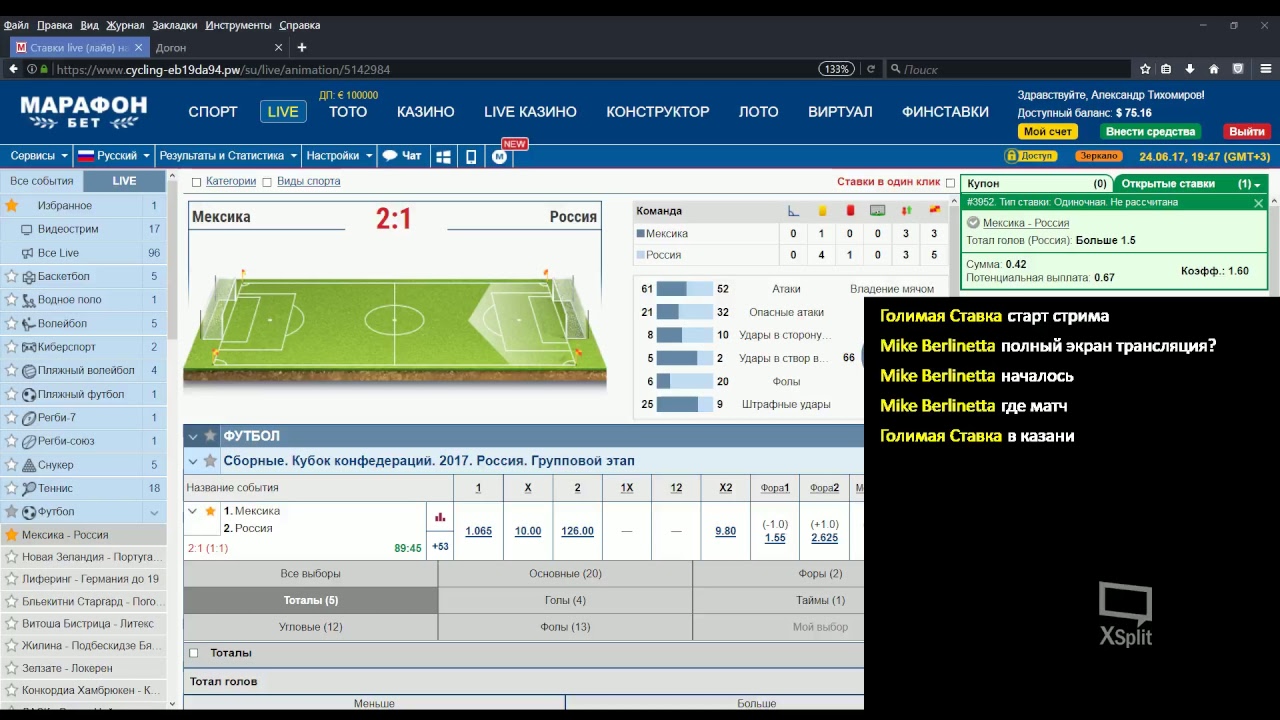Viewport: 1280px width, 720px height.
Task: Bet on draw odds 10.00
Action: (x=528, y=531)
